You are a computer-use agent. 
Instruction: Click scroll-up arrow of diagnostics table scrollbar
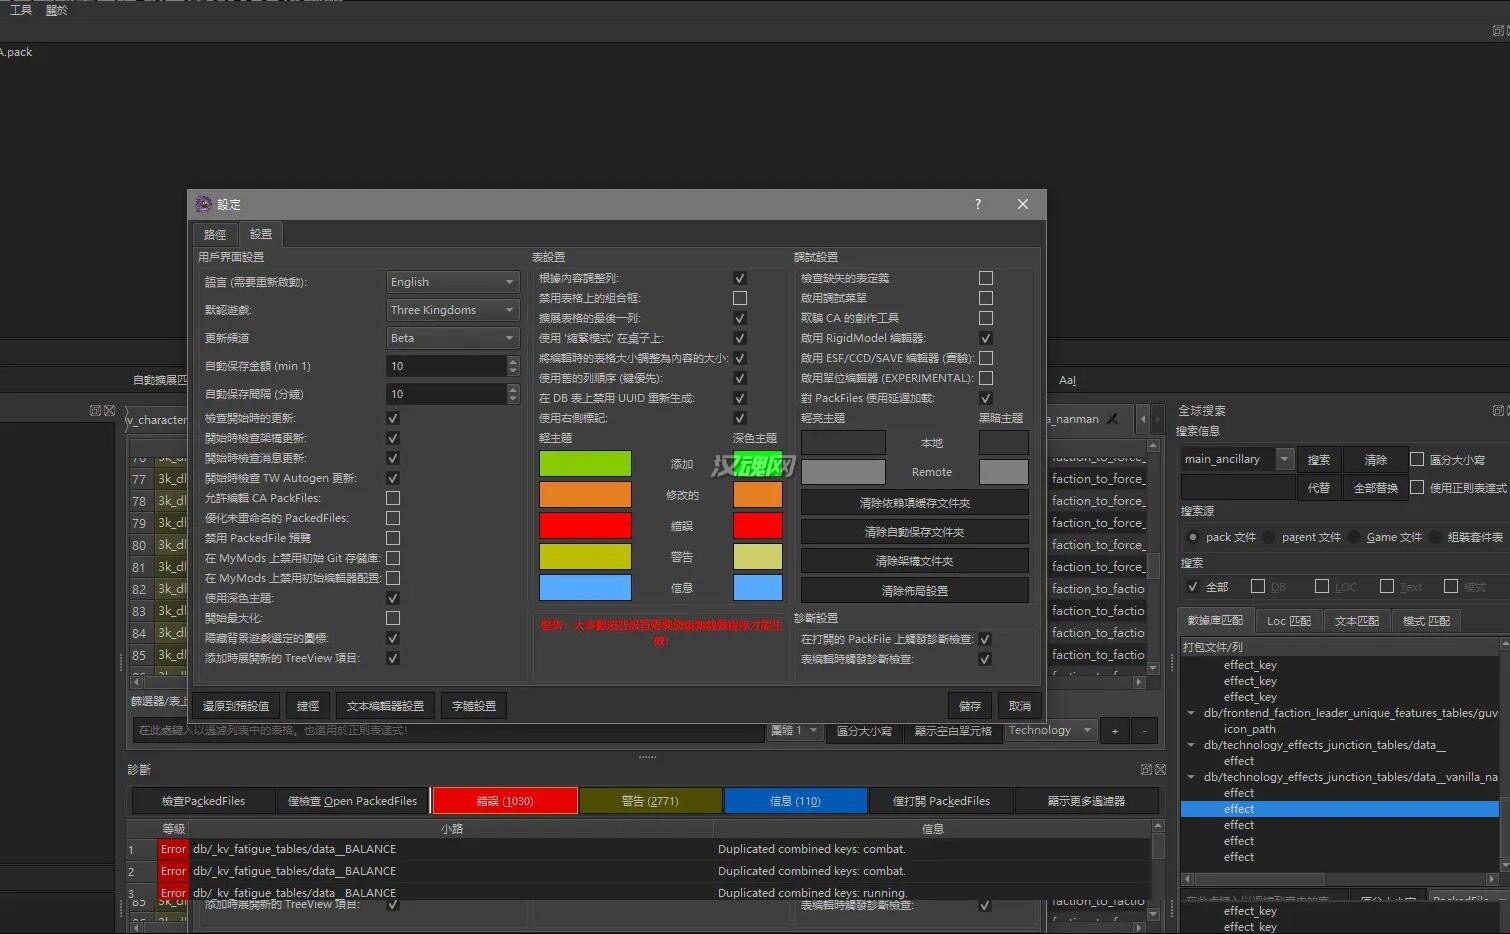coord(1158,826)
